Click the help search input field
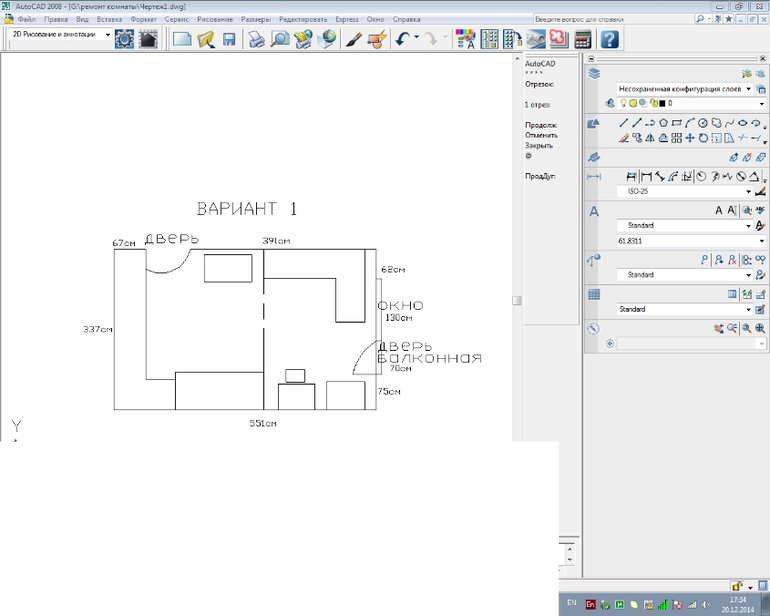Image resolution: width=770 pixels, height=616 pixels. [x=612, y=19]
